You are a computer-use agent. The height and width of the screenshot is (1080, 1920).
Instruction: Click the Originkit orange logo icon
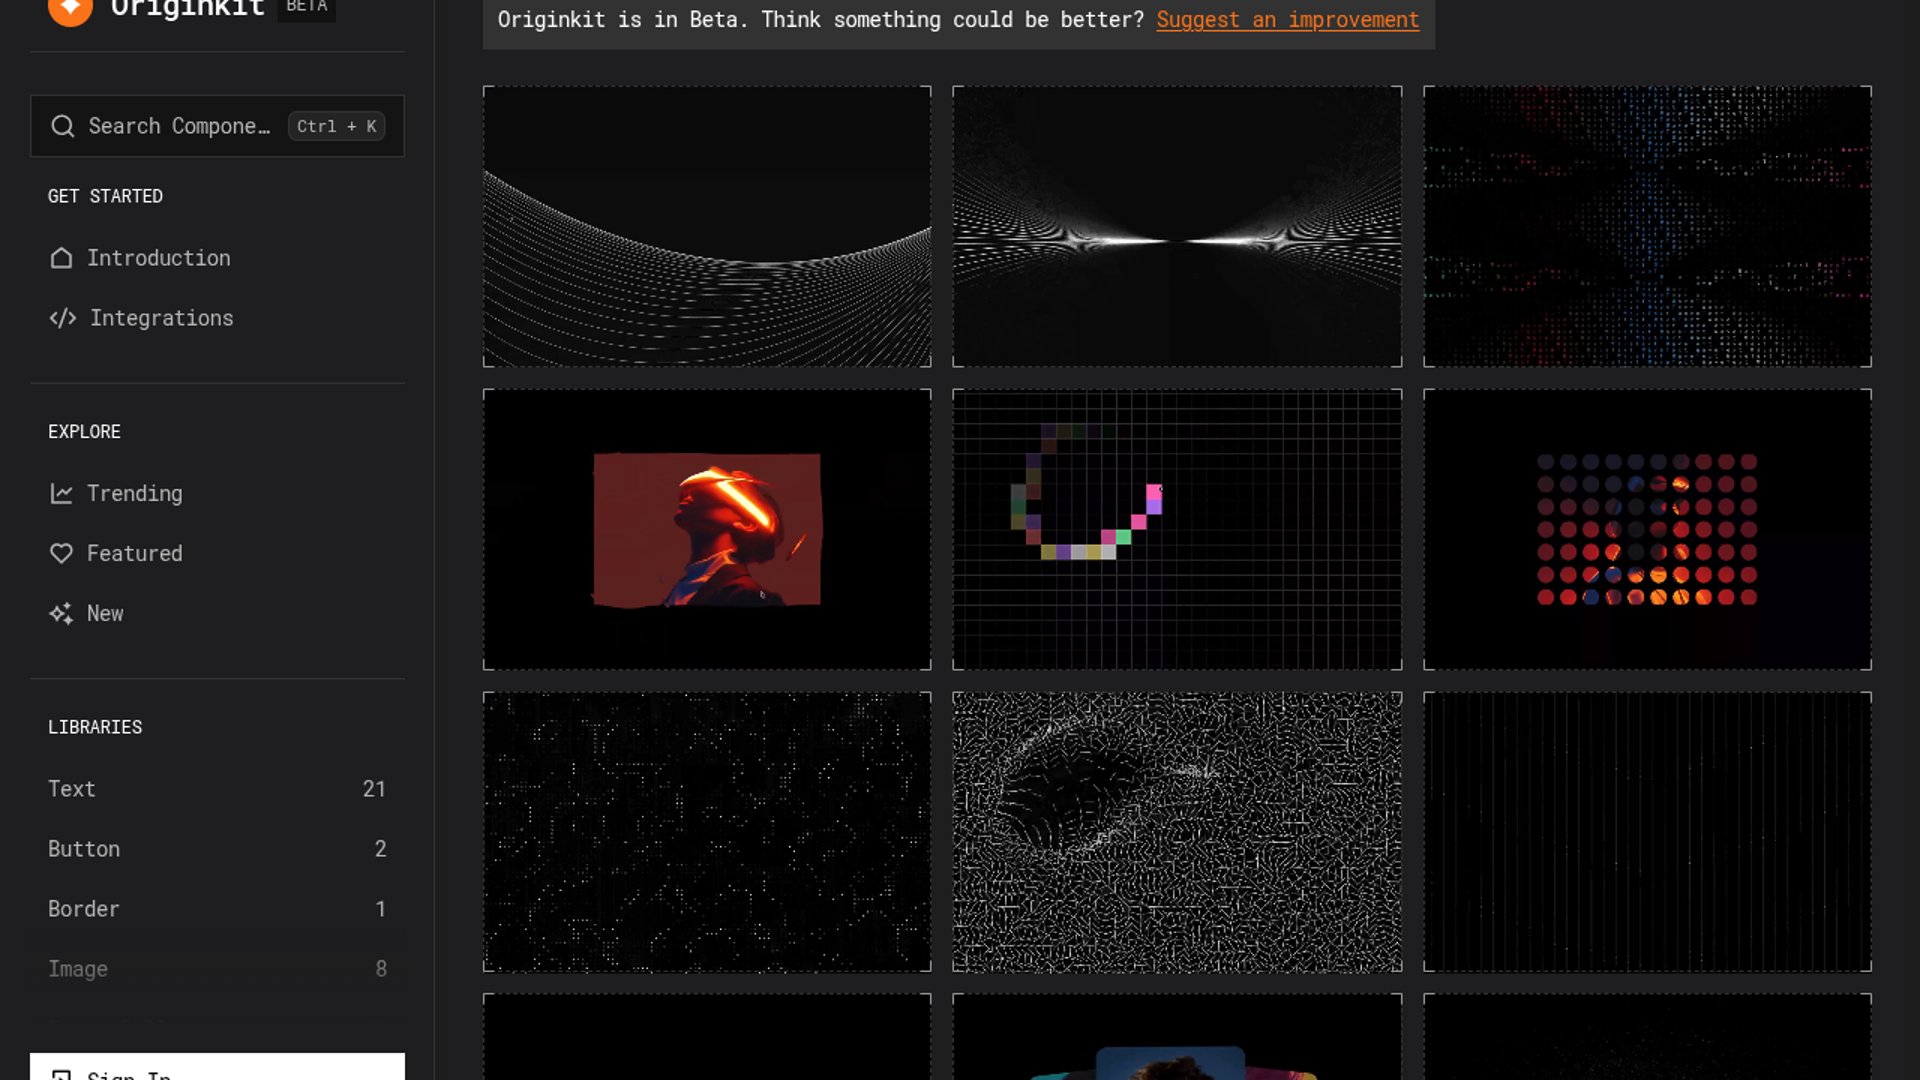point(70,10)
